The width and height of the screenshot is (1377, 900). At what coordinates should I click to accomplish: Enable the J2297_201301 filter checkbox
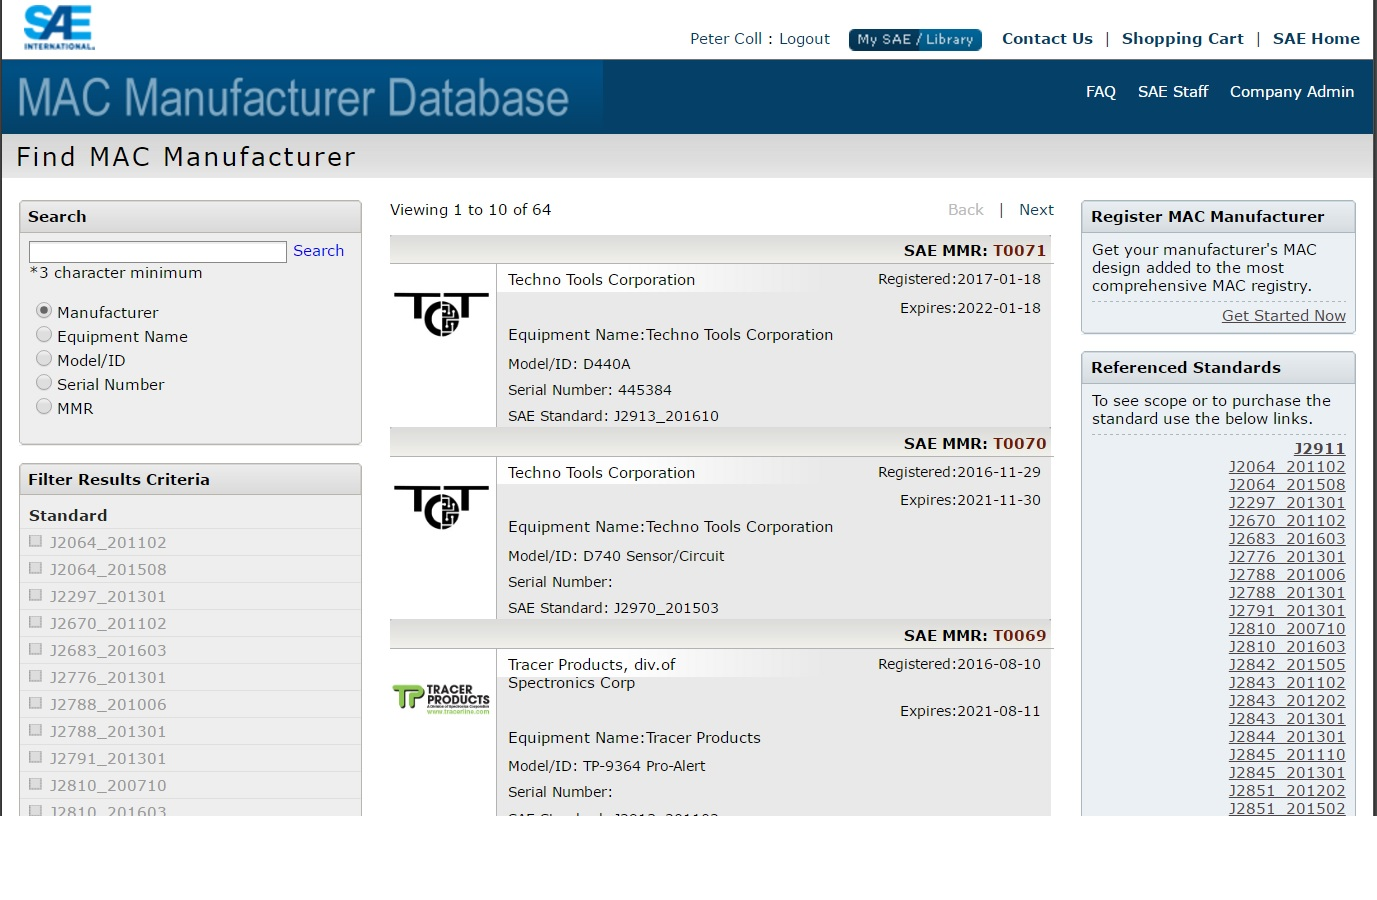36,595
